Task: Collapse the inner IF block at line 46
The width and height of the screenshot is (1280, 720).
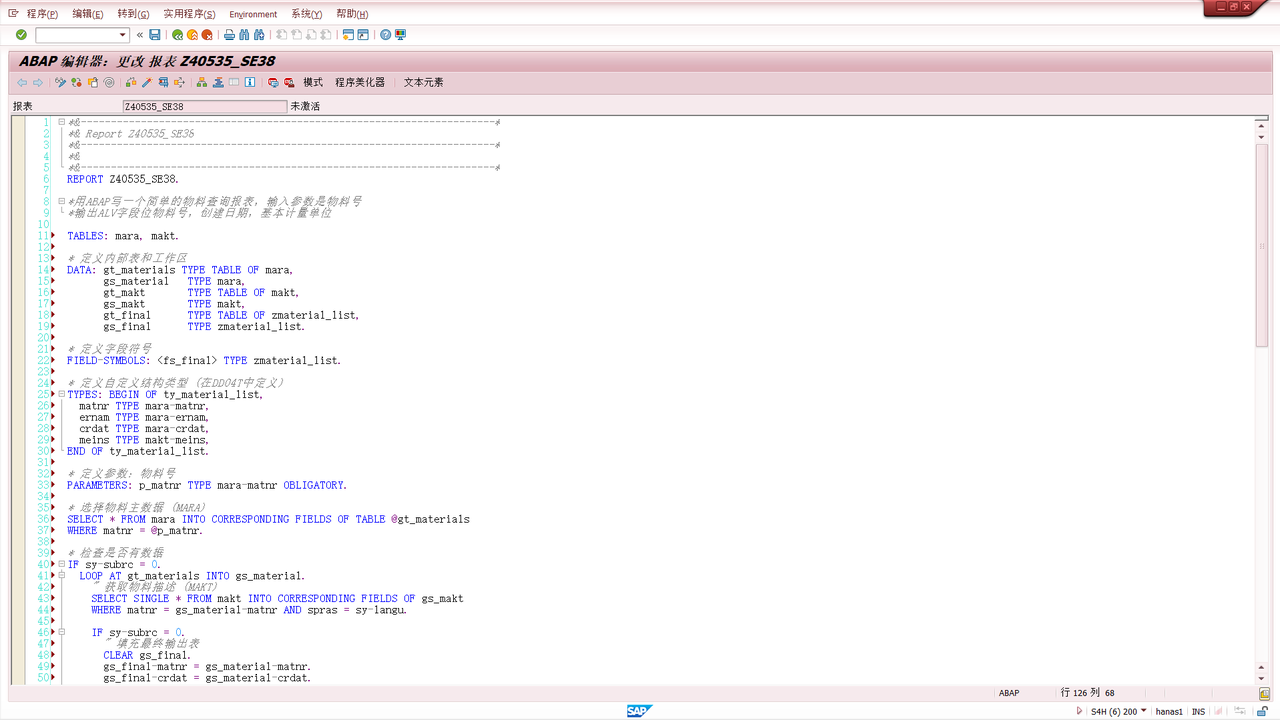Action: pyautogui.click(x=61, y=632)
